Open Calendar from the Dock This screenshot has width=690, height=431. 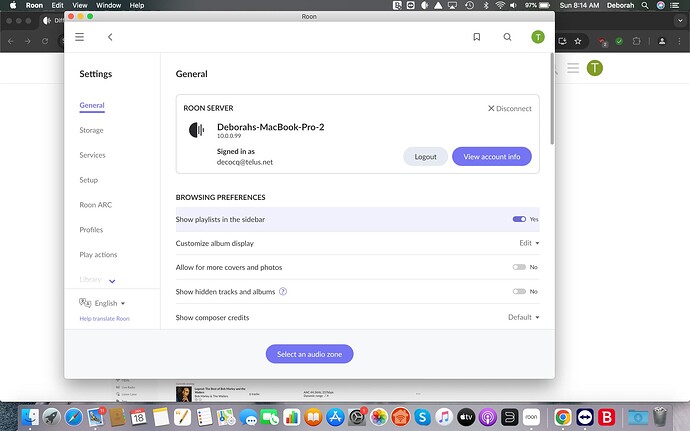click(x=139, y=417)
